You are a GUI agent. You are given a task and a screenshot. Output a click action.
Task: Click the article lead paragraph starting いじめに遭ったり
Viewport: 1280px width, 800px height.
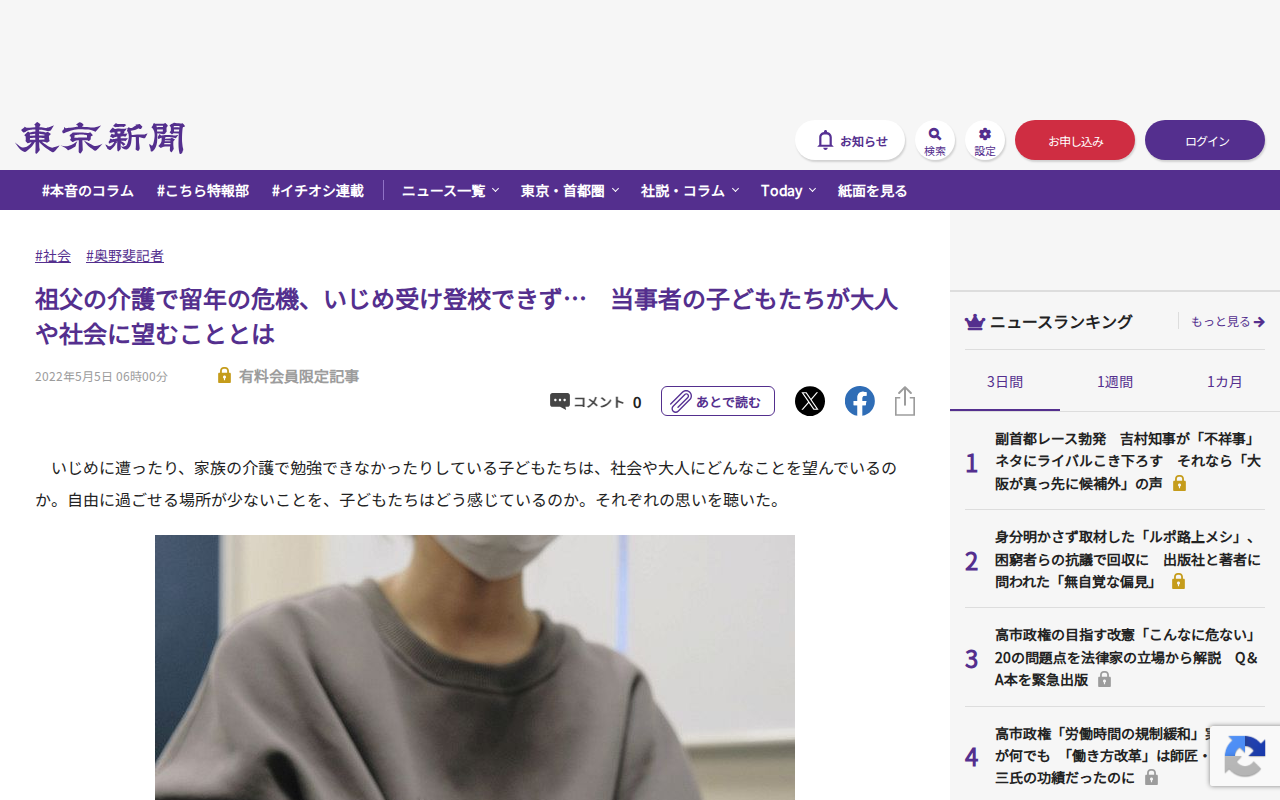coord(466,484)
